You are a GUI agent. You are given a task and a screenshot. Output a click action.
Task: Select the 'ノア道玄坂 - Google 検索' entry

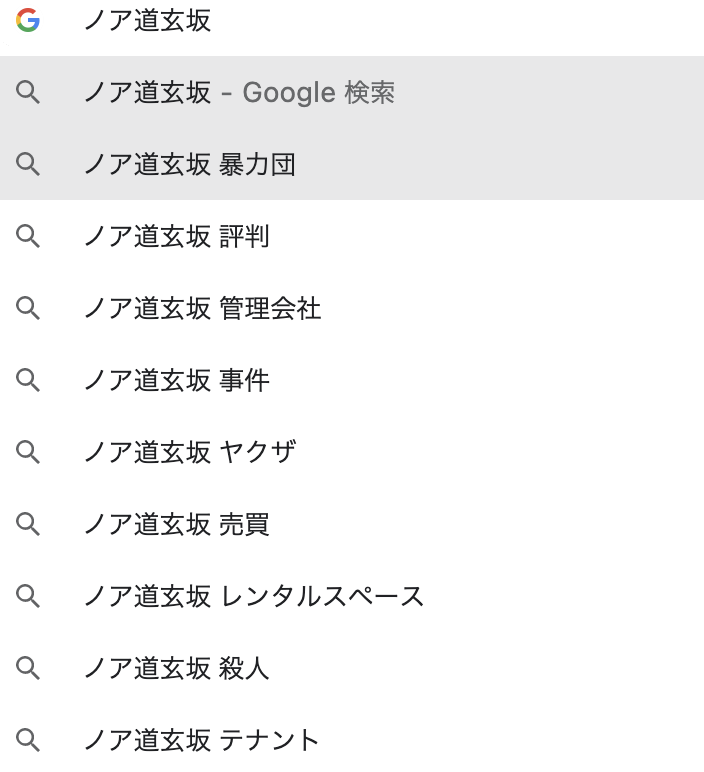click(x=352, y=92)
